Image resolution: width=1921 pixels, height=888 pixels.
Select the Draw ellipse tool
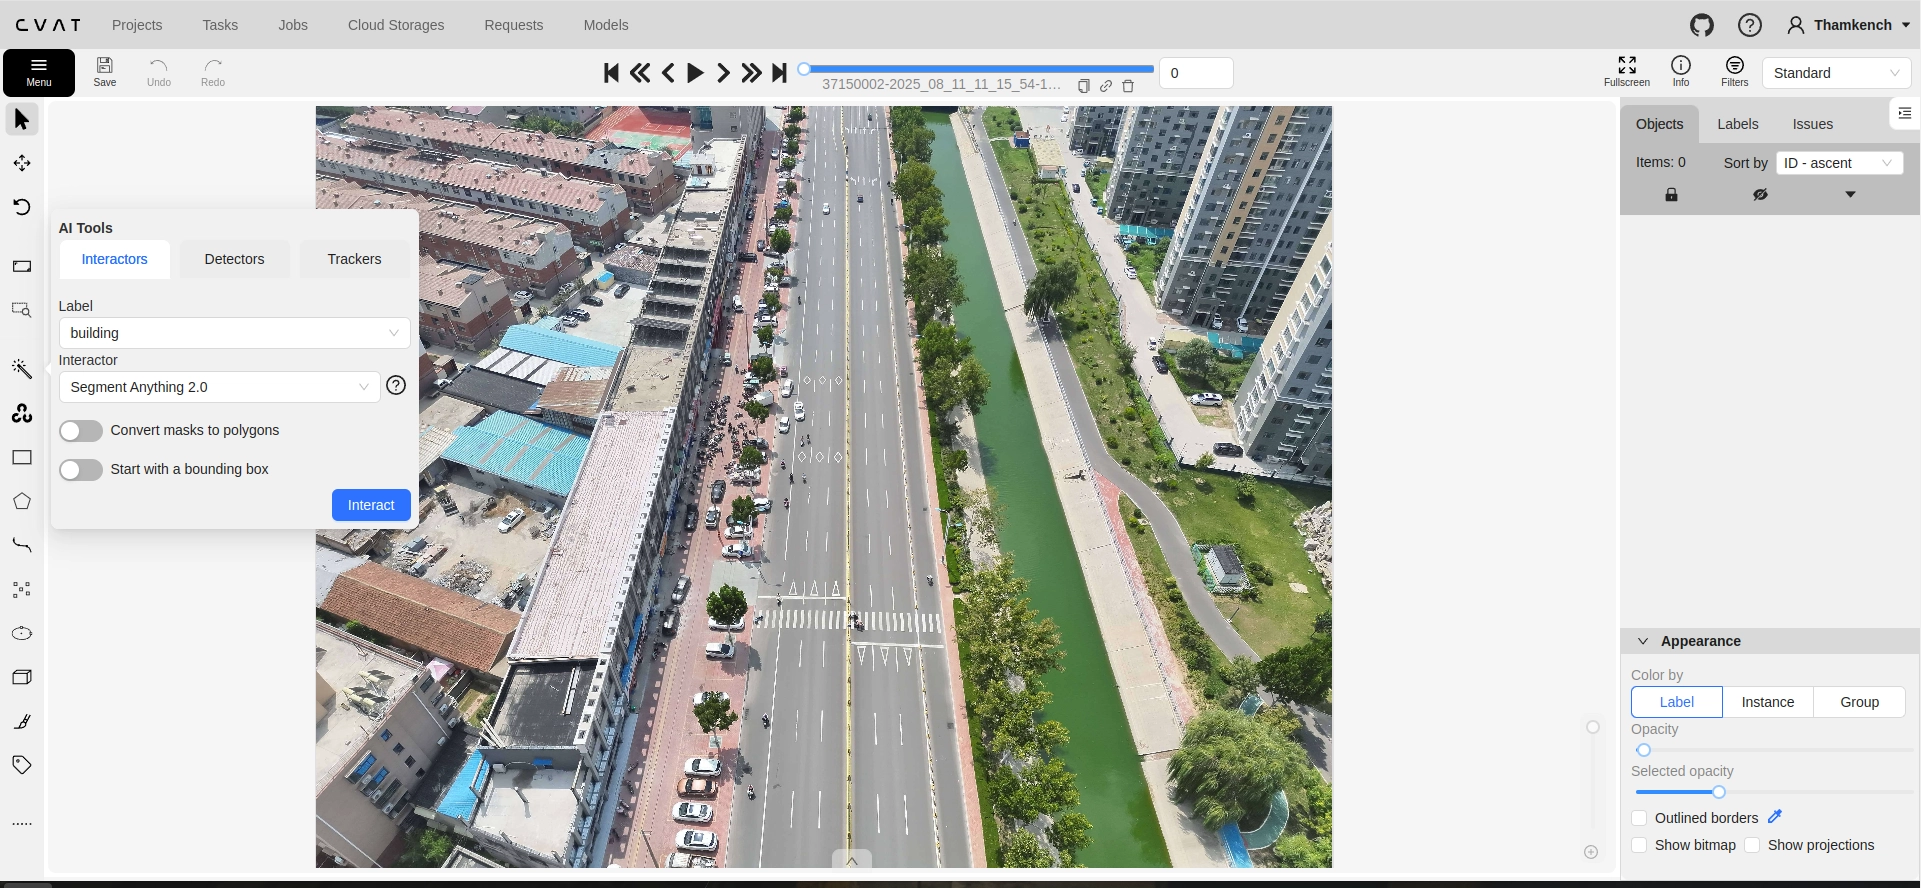pos(22,633)
